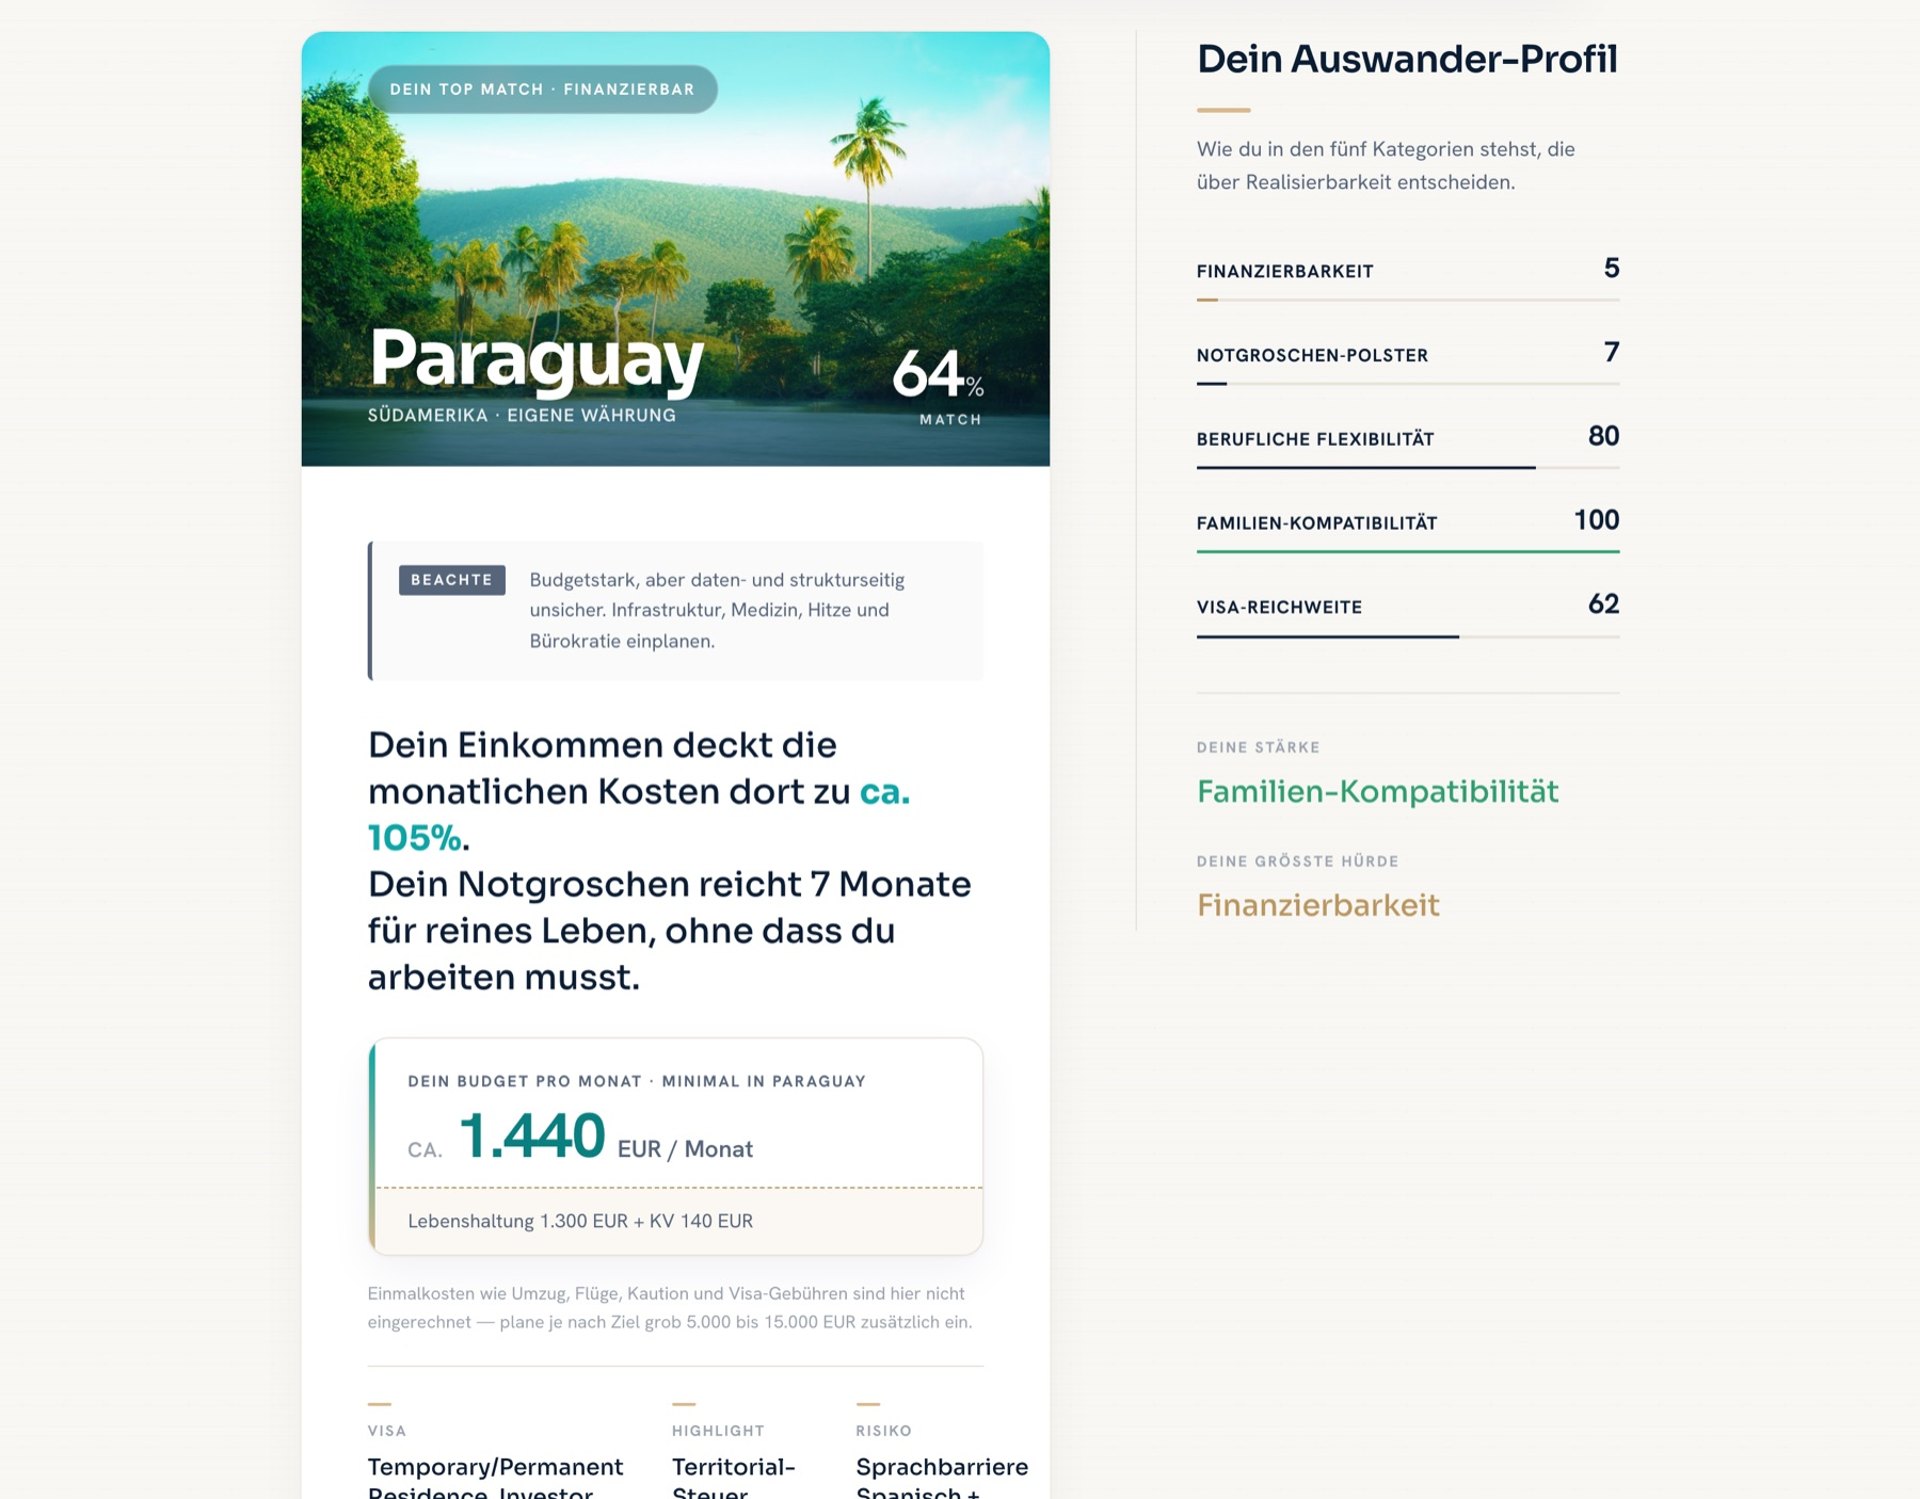Click the RISIKO column heading

(883, 1431)
